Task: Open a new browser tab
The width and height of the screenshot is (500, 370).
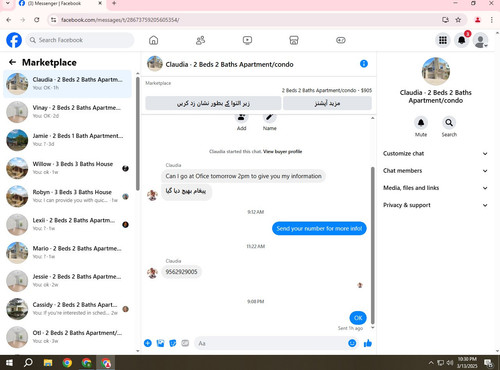Action: [114, 3]
